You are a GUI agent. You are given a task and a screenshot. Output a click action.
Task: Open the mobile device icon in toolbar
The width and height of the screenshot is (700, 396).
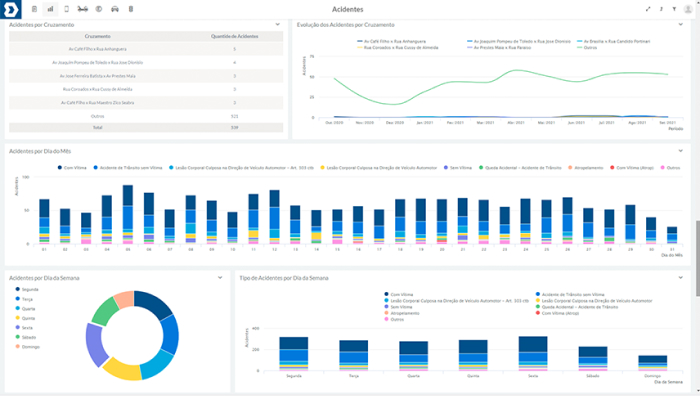click(x=67, y=9)
